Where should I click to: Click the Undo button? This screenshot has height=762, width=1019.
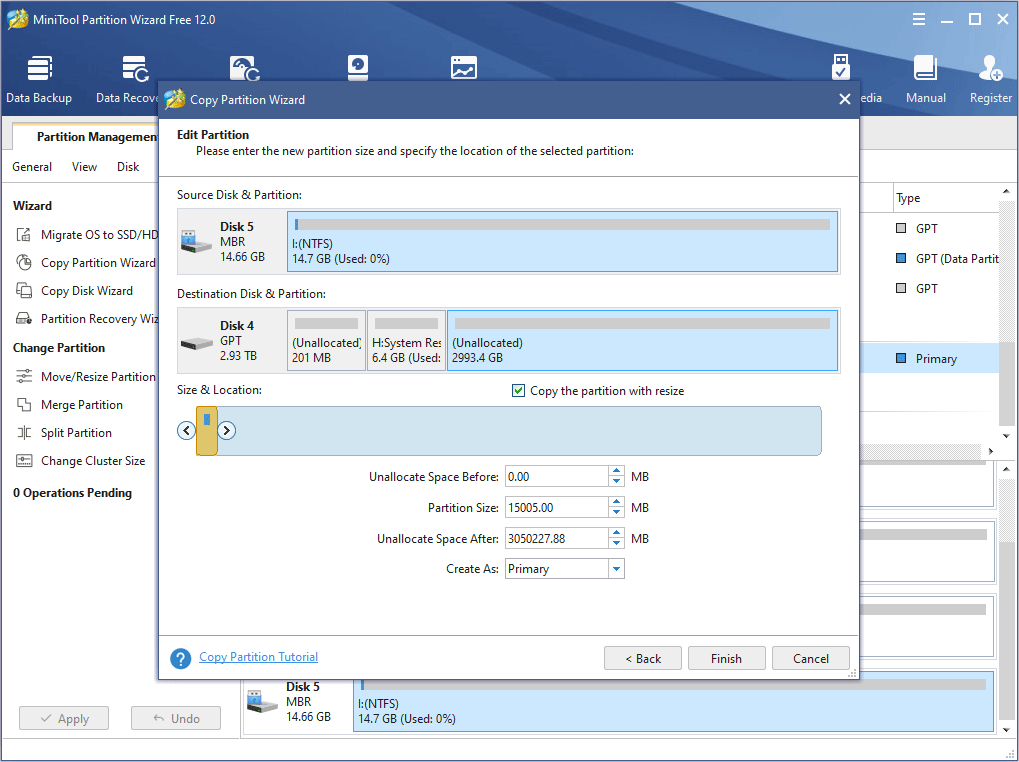pos(176,718)
